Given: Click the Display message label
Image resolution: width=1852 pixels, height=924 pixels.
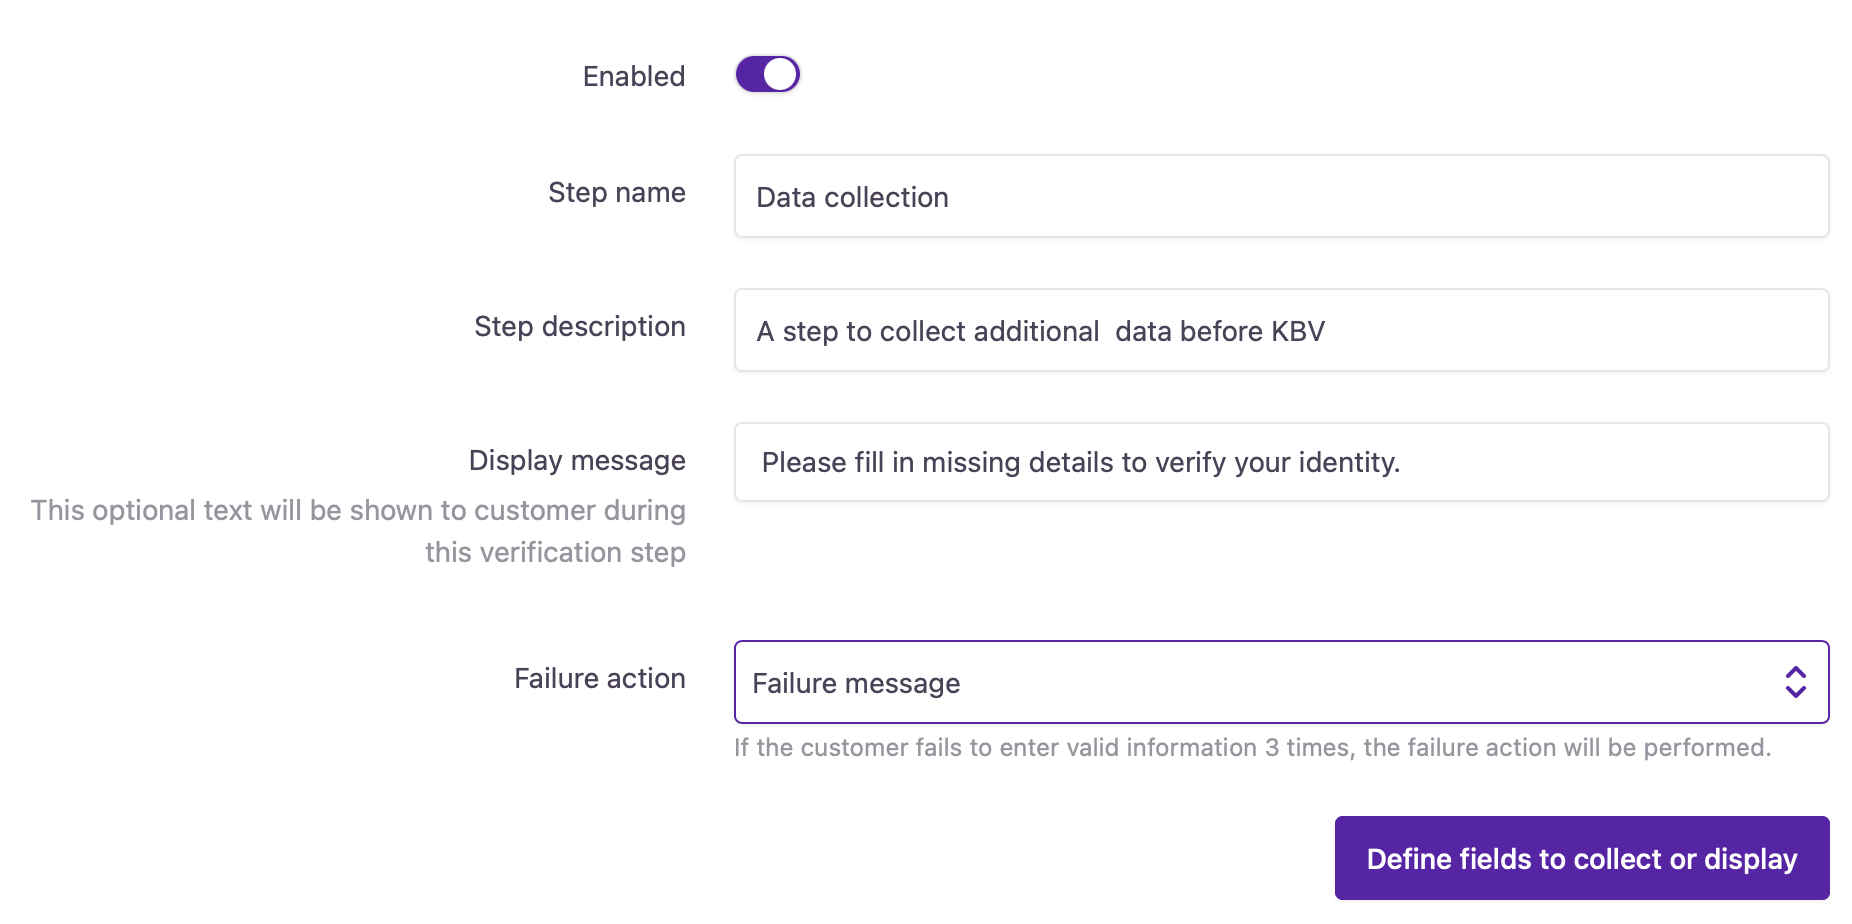Looking at the screenshot, I should (x=577, y=460).
